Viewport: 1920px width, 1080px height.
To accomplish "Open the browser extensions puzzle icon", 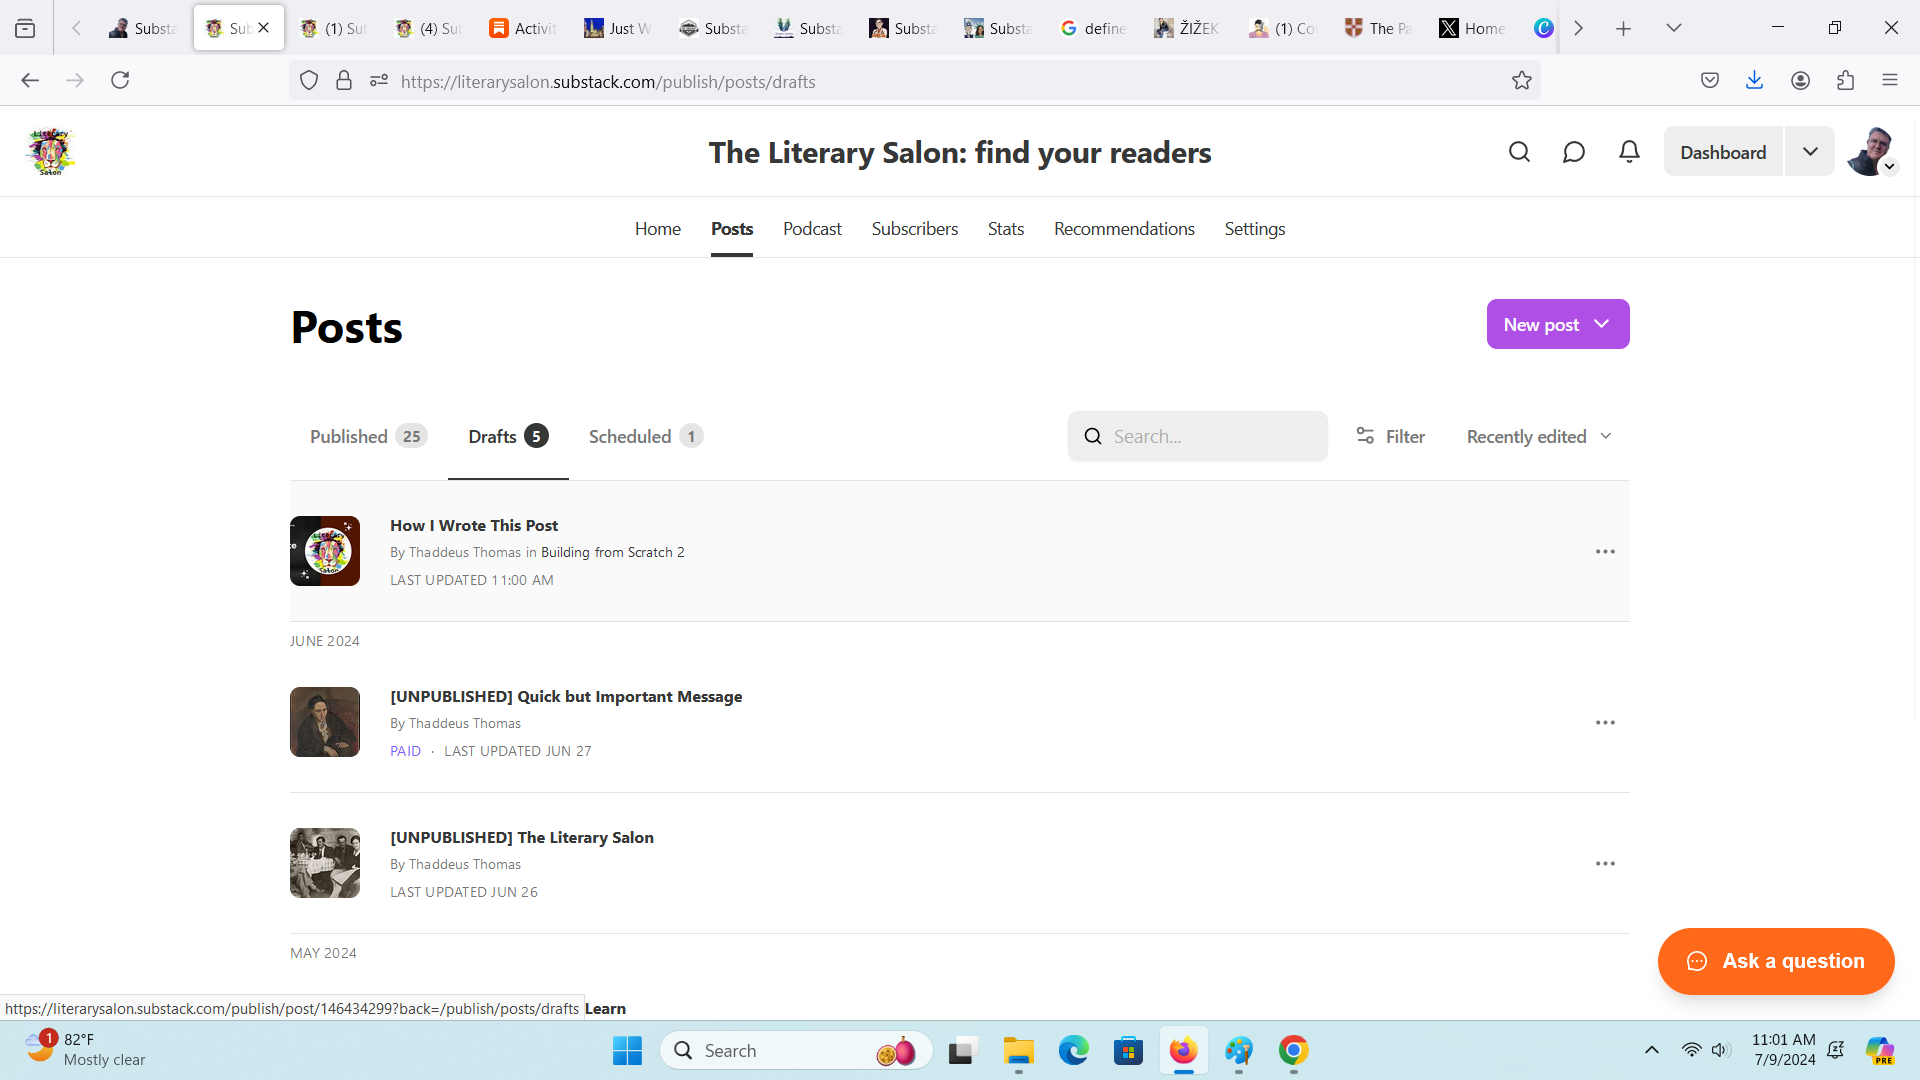I will 1845,81.
